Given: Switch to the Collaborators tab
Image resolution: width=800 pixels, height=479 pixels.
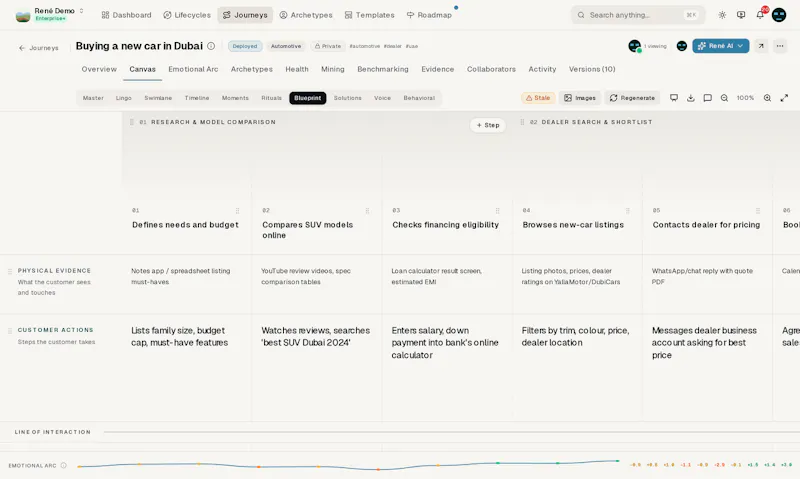Looking at the screenshot, I should point(491,69).
